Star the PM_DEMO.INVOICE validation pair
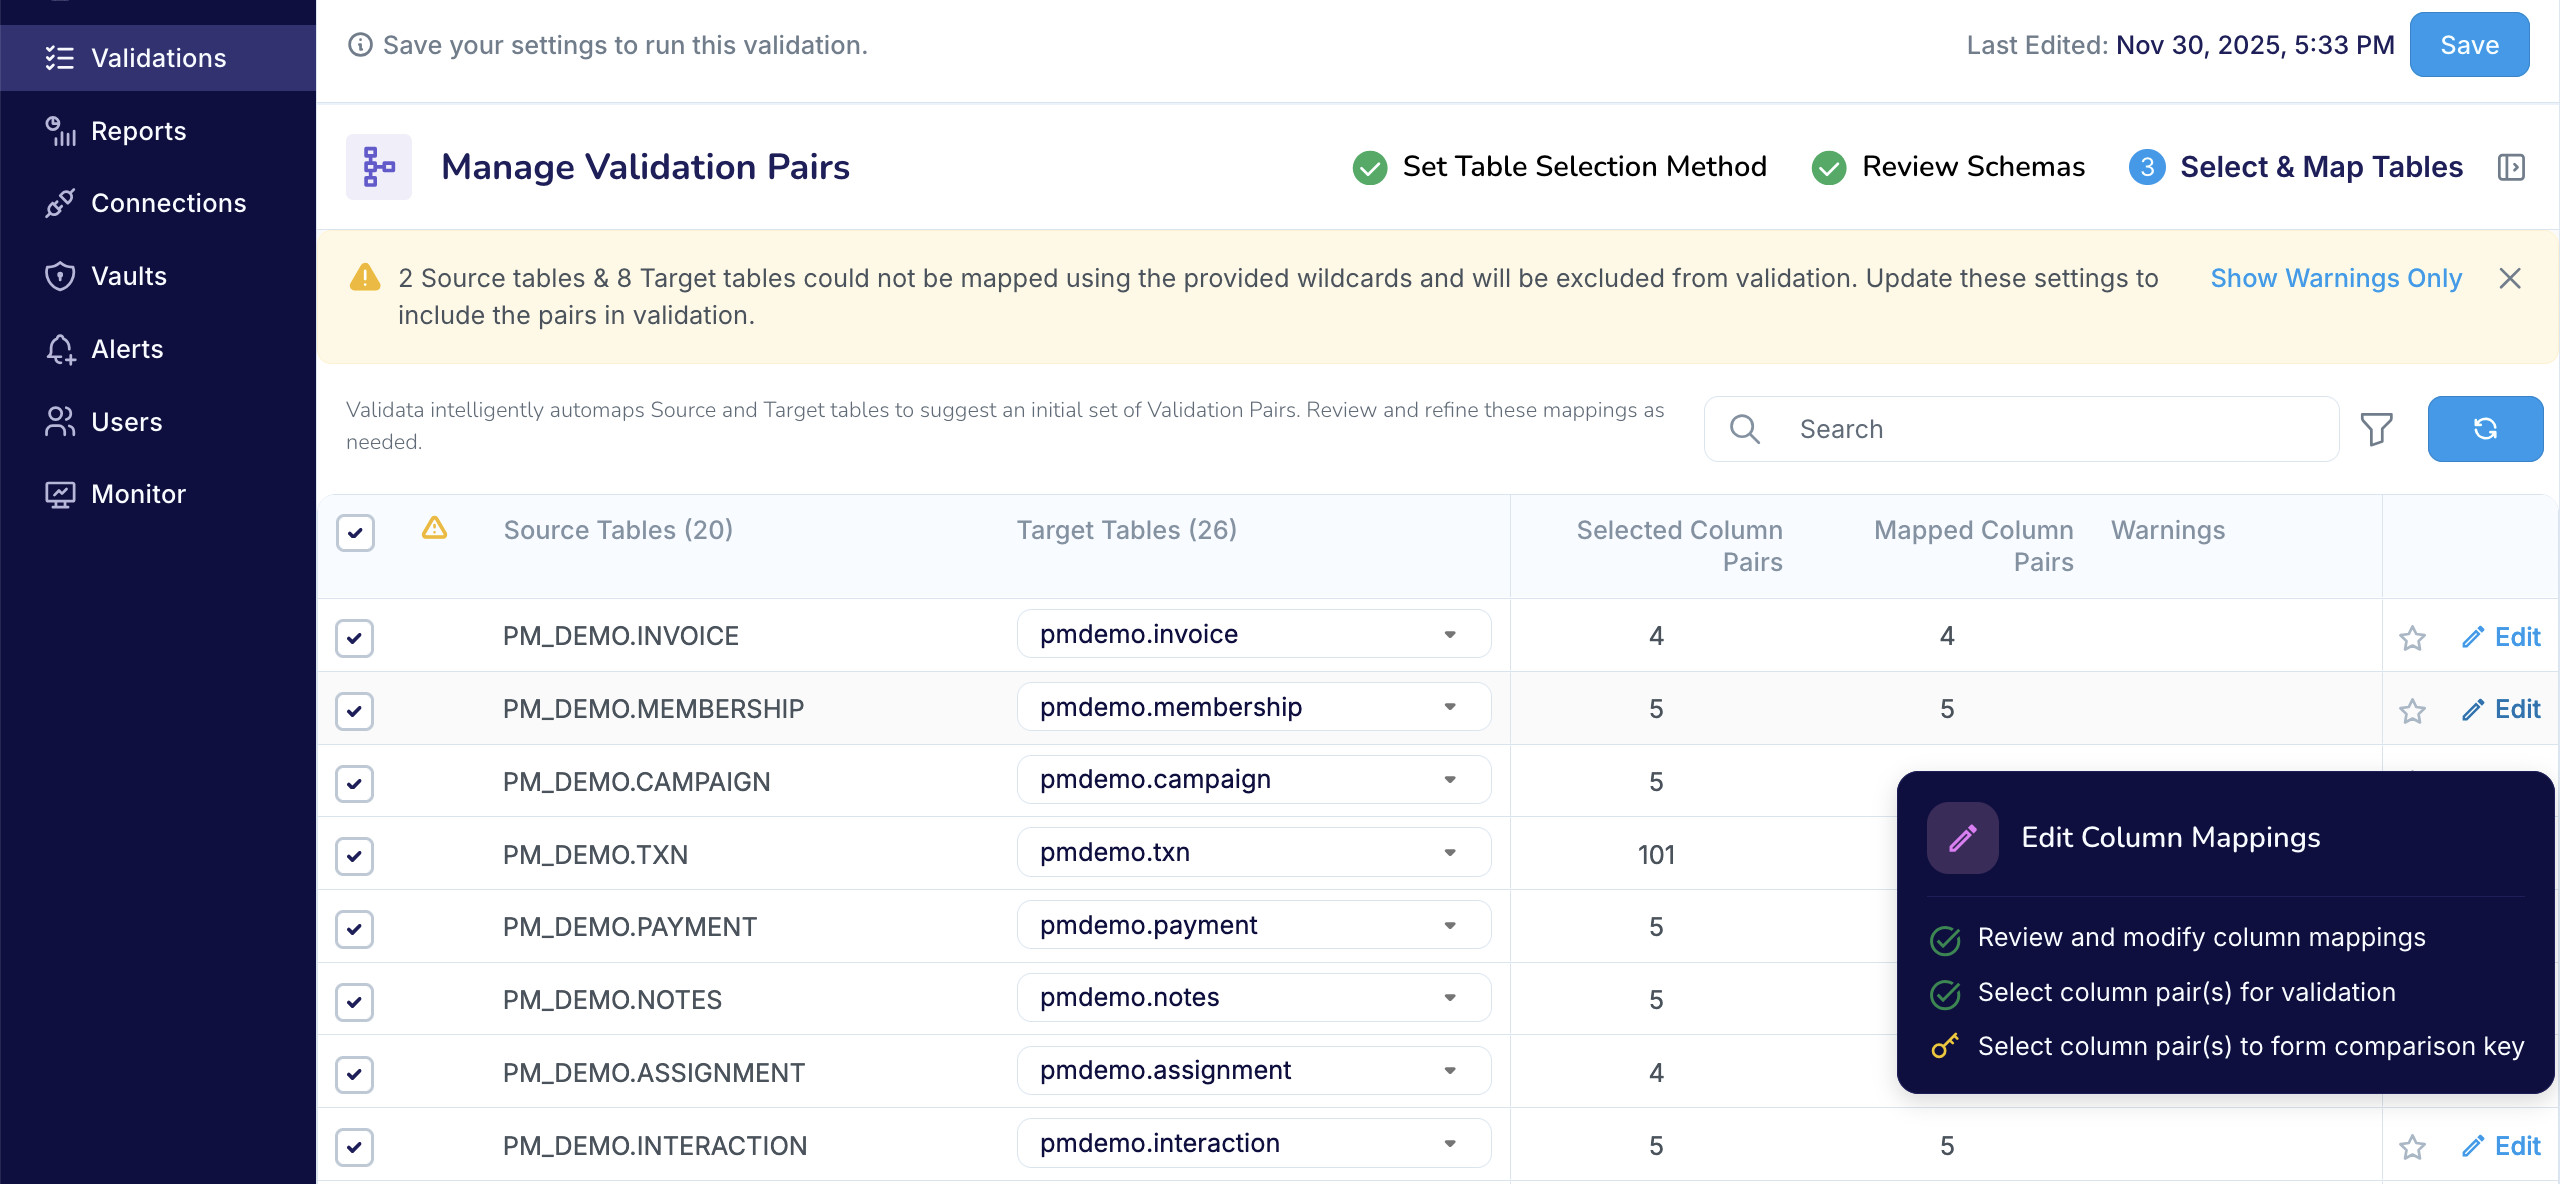Screen dimensions: 2560x1184 tap(2413, 638)
